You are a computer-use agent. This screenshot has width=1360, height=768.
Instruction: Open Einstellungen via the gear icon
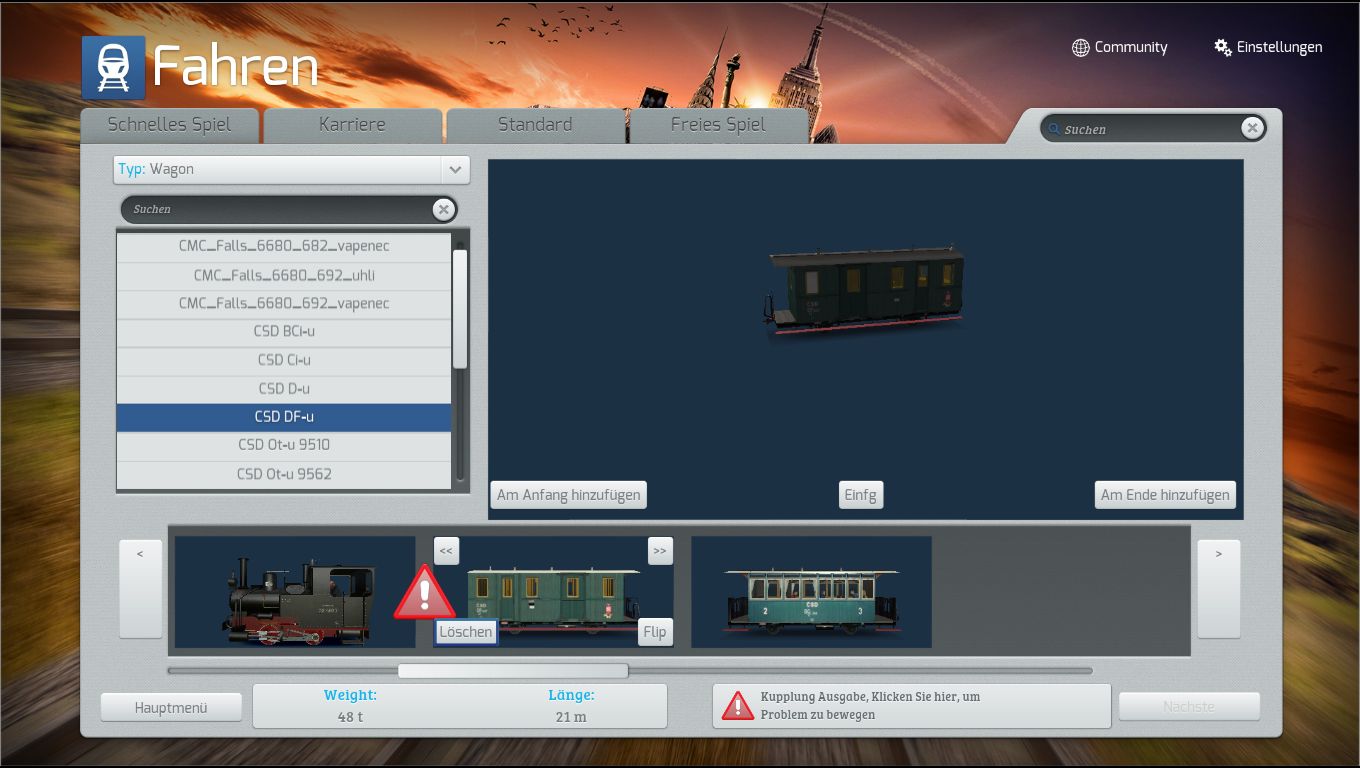(1223, 48)
